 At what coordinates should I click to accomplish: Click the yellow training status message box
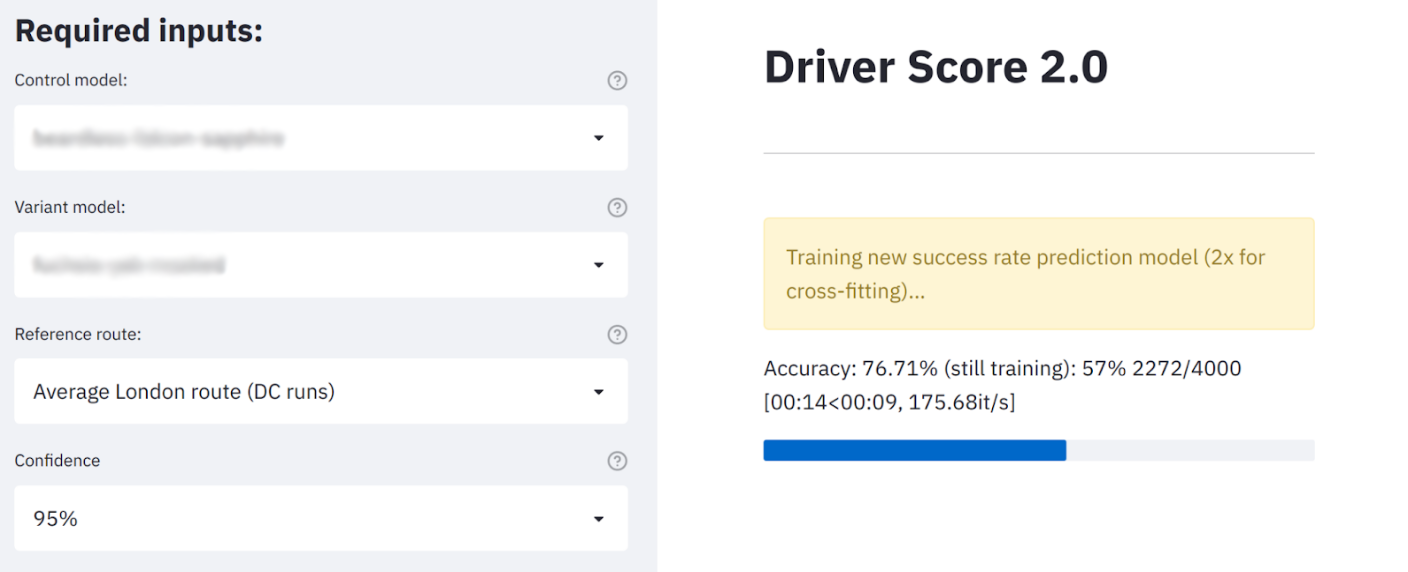pos(1038,274)
